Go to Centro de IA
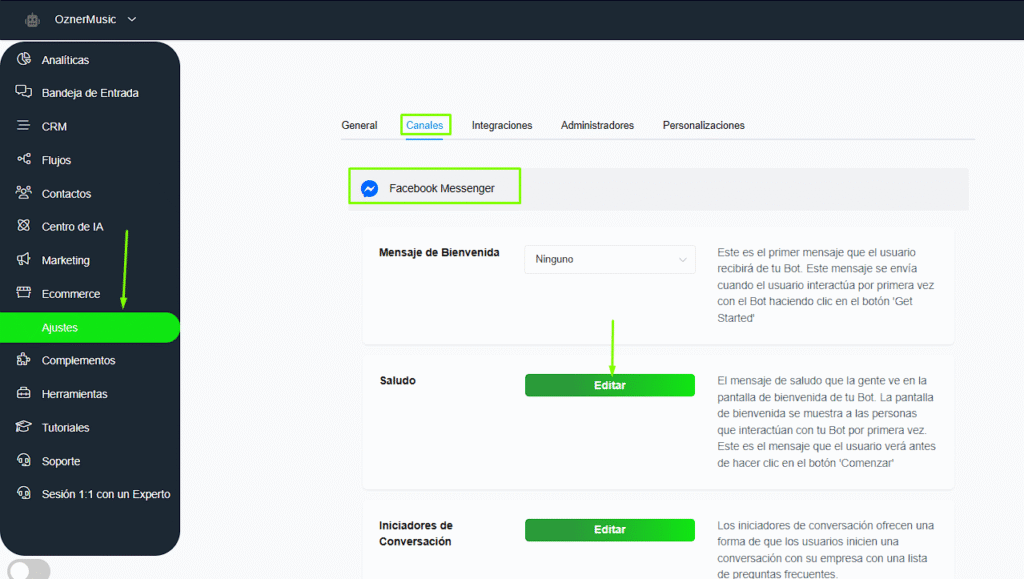The width and height of the screenshot is (1024, 579). click(72, 226)
